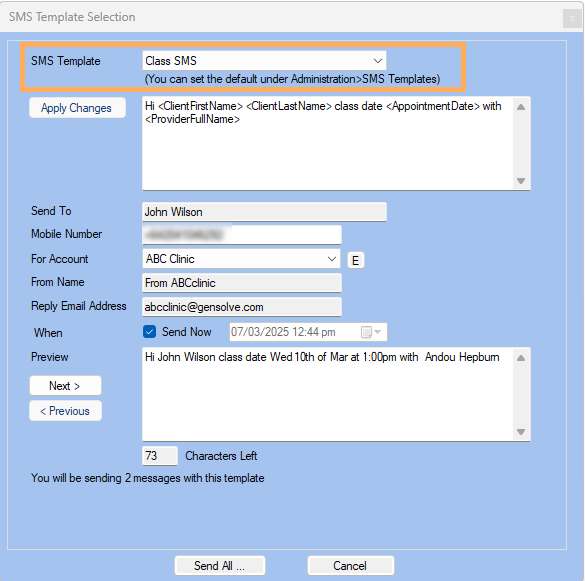Expand the date time dropdown arrow
Image resolution: width=585 pixels, height=581 pixels.
pyautogui.click(x=378, y=332)
